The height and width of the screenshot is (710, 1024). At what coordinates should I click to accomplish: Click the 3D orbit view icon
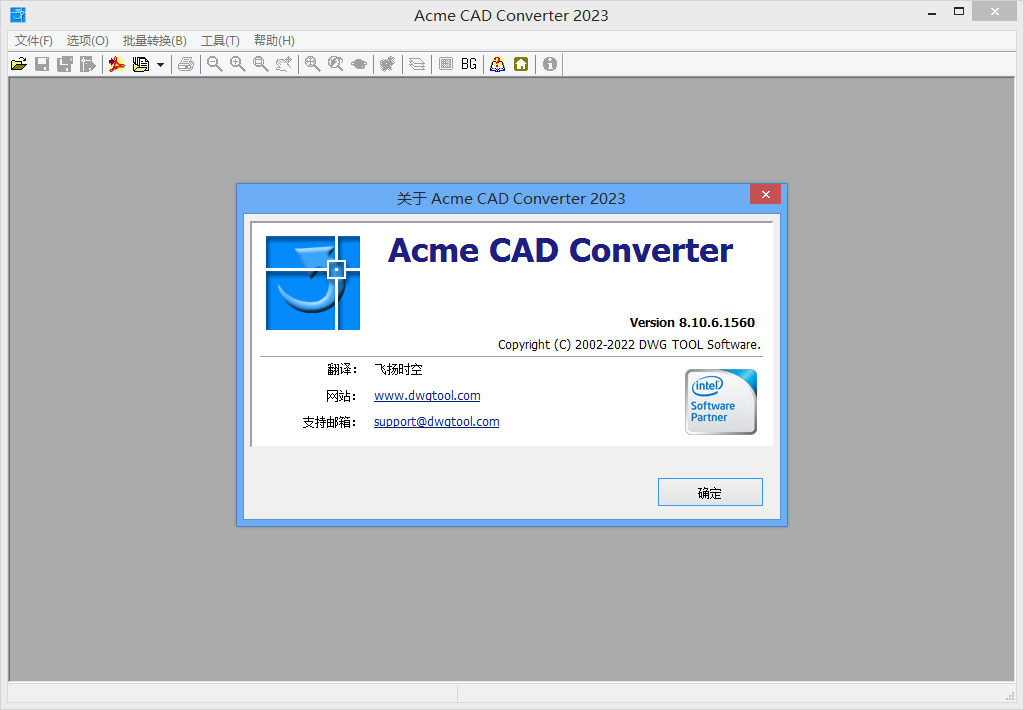(359, 64)
